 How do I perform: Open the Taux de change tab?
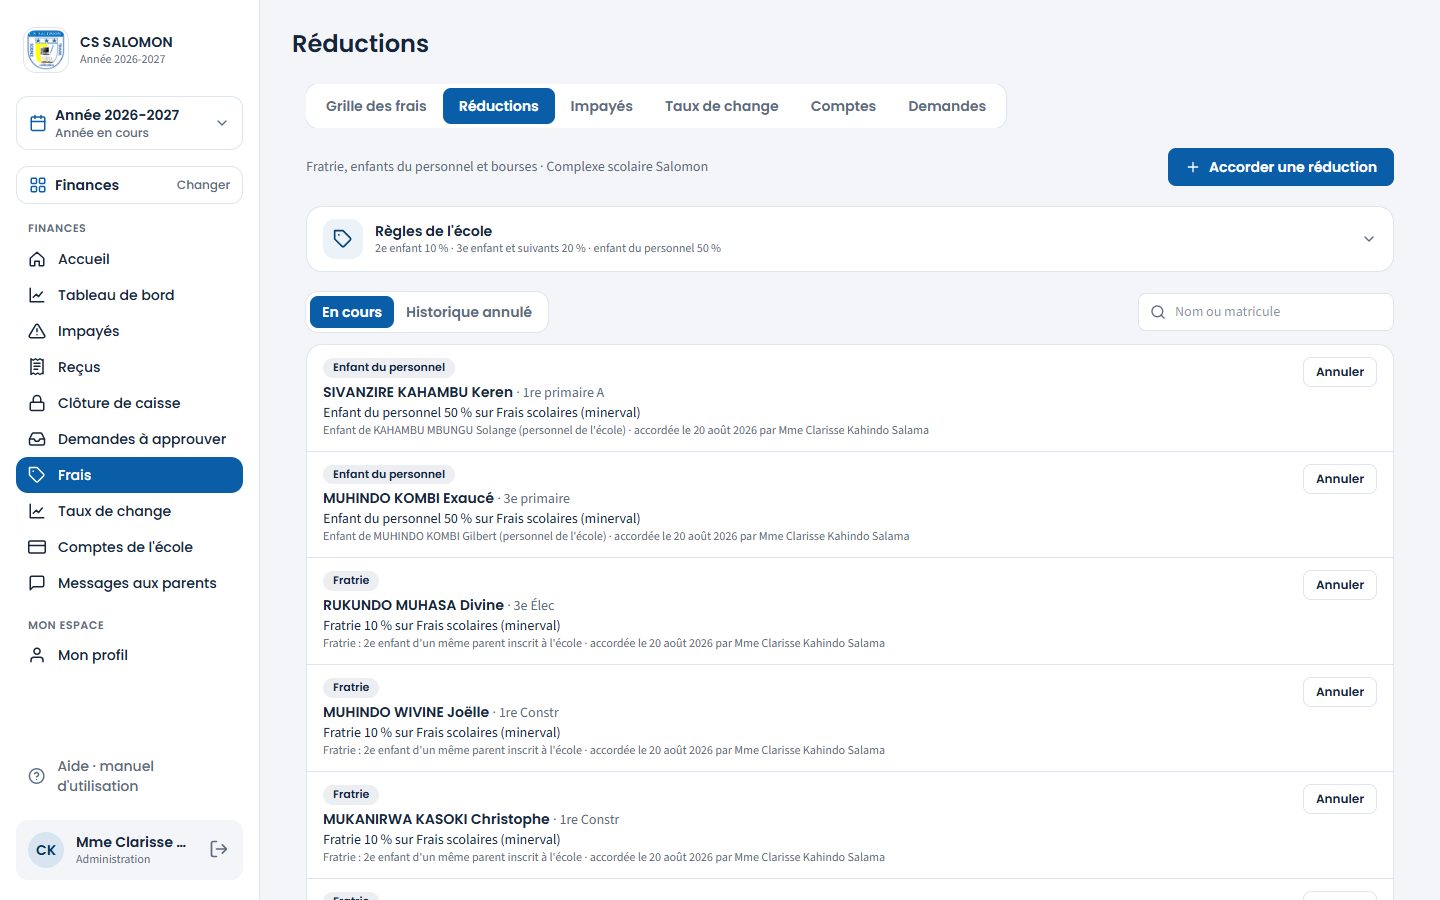click(x=721, y=106)
